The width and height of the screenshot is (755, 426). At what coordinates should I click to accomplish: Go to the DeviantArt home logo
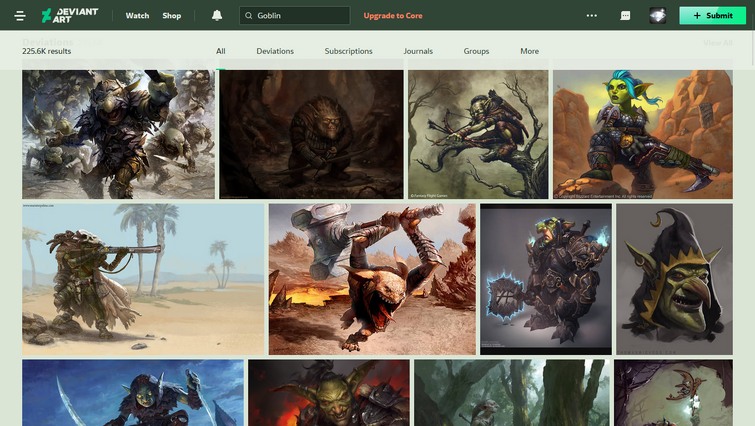tap(70, 15)
